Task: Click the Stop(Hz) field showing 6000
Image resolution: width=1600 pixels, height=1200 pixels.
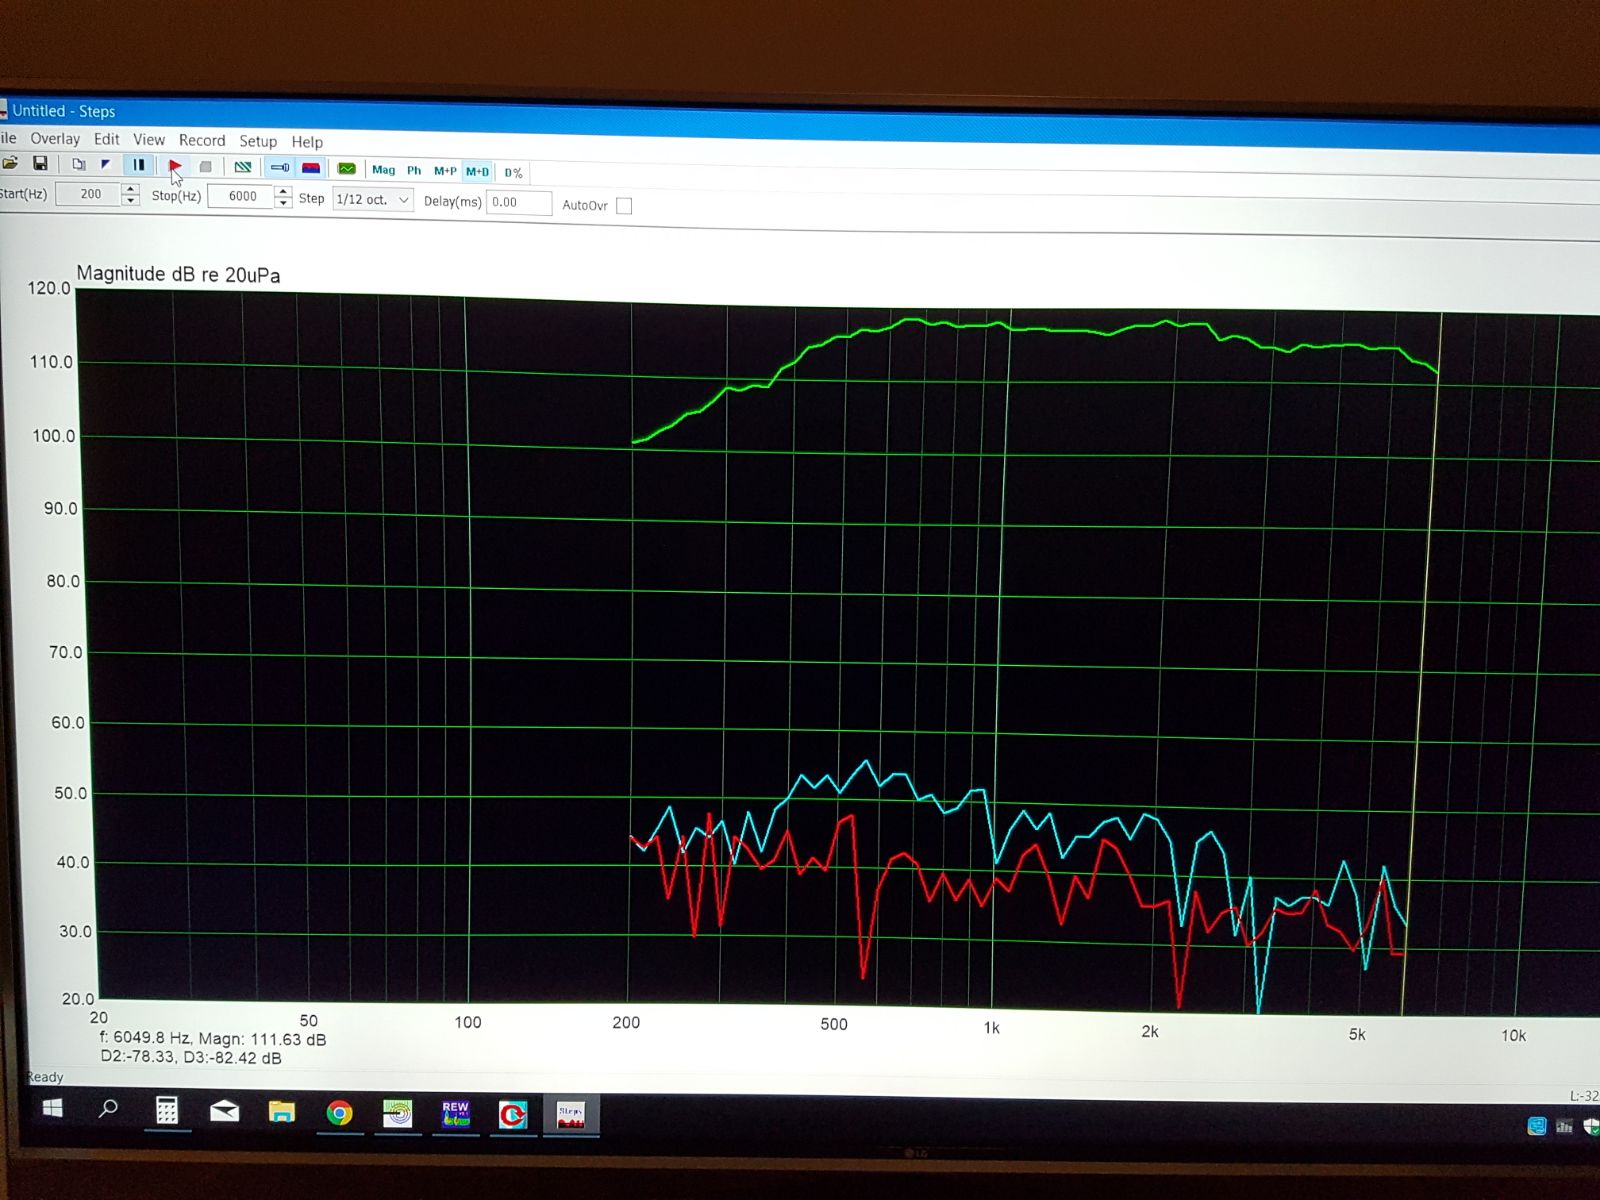Action: pyautogui.click(x=241, y=196)
